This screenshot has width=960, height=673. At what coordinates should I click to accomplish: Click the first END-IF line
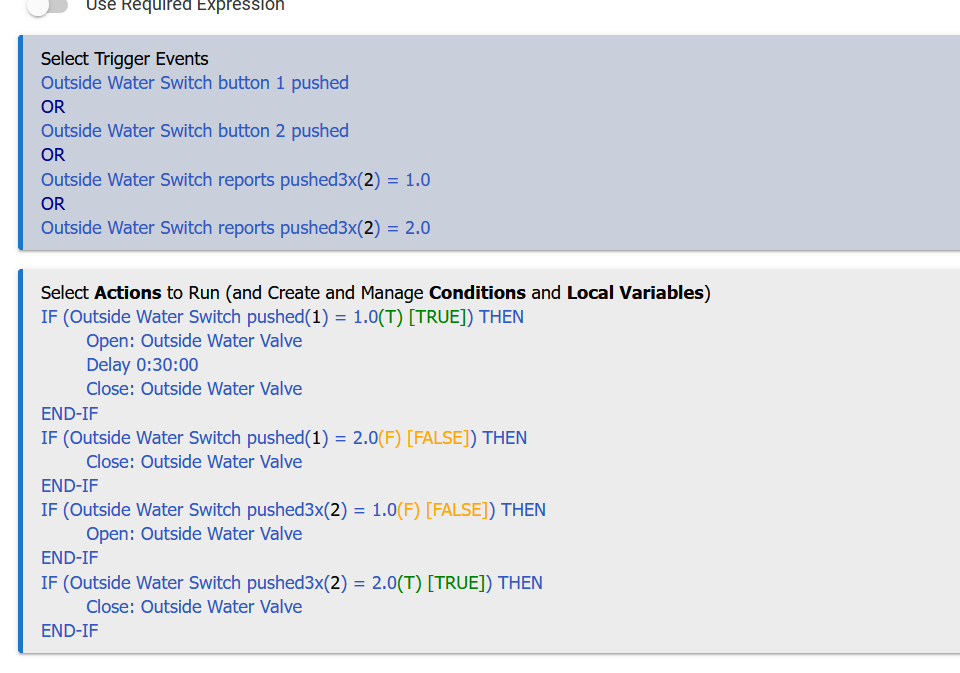(x=69, y=413)
